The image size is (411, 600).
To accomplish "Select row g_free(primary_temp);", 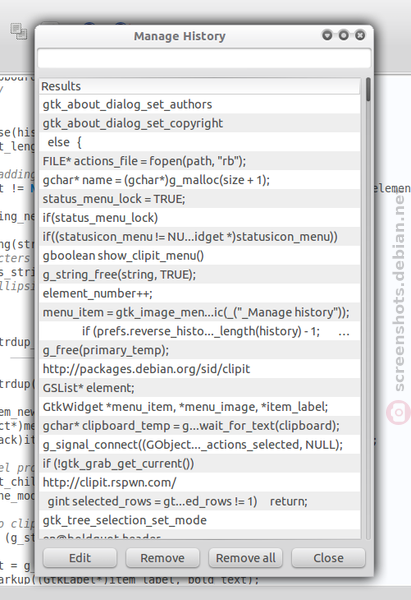I will coord(200,350).
